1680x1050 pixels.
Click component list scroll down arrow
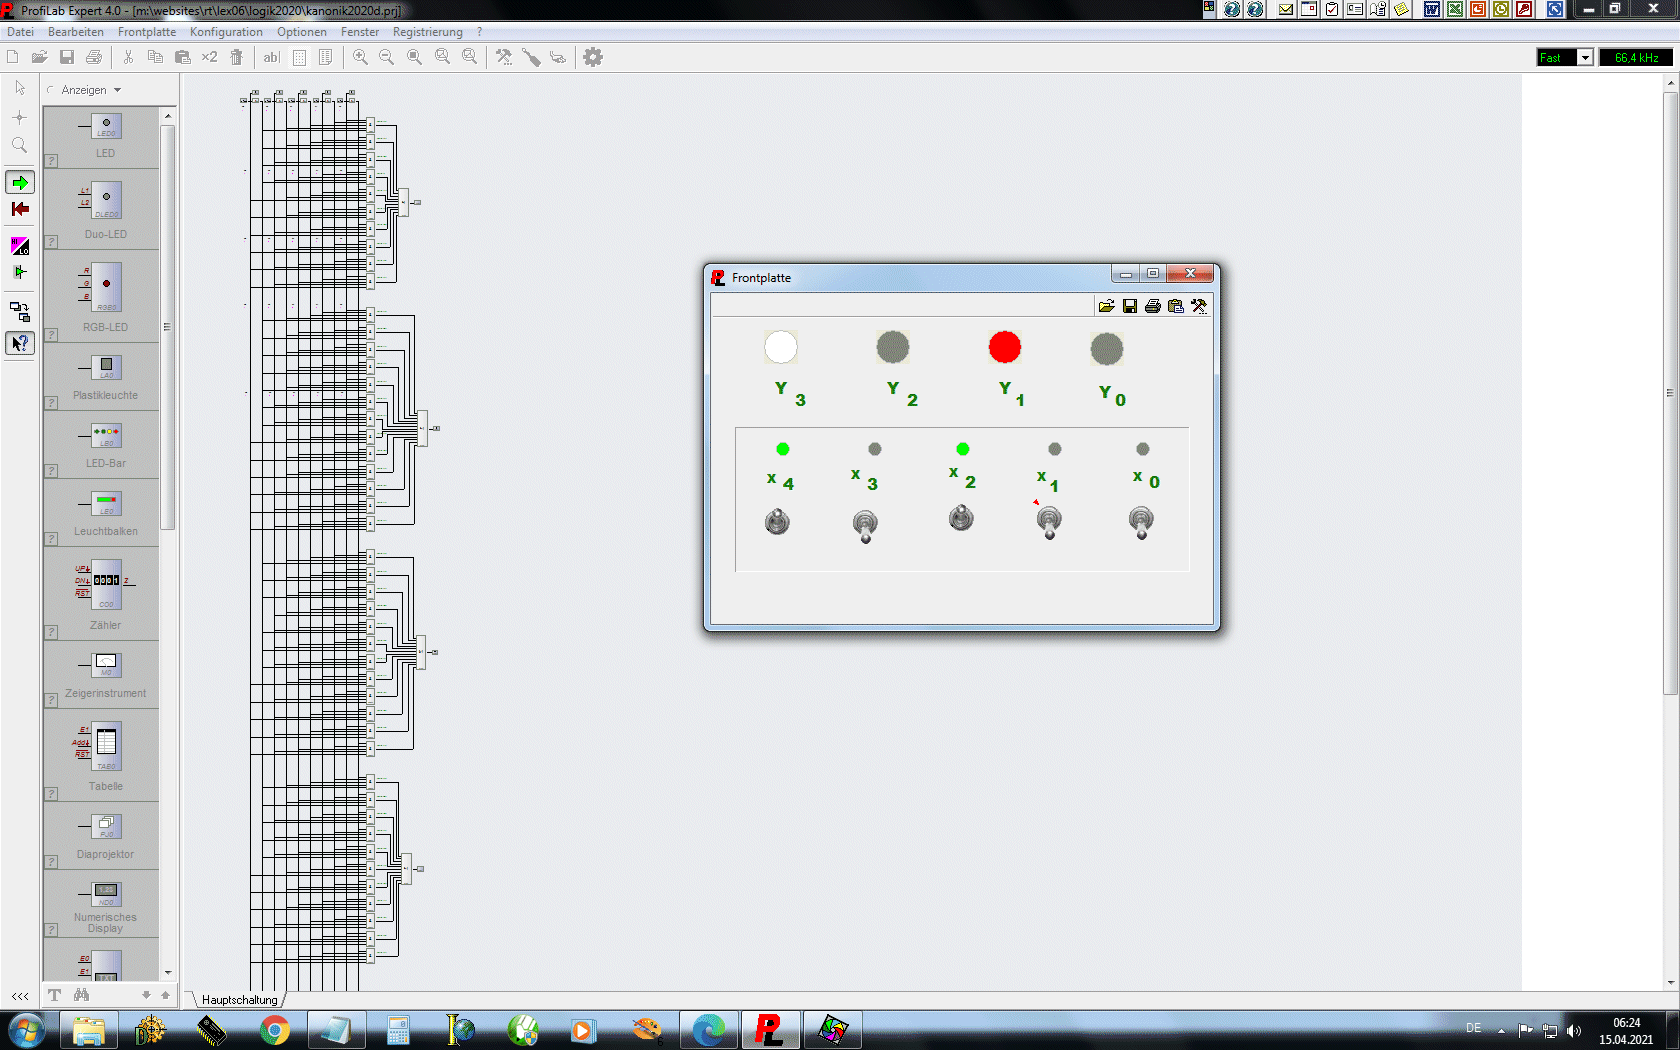pos(168,972)
